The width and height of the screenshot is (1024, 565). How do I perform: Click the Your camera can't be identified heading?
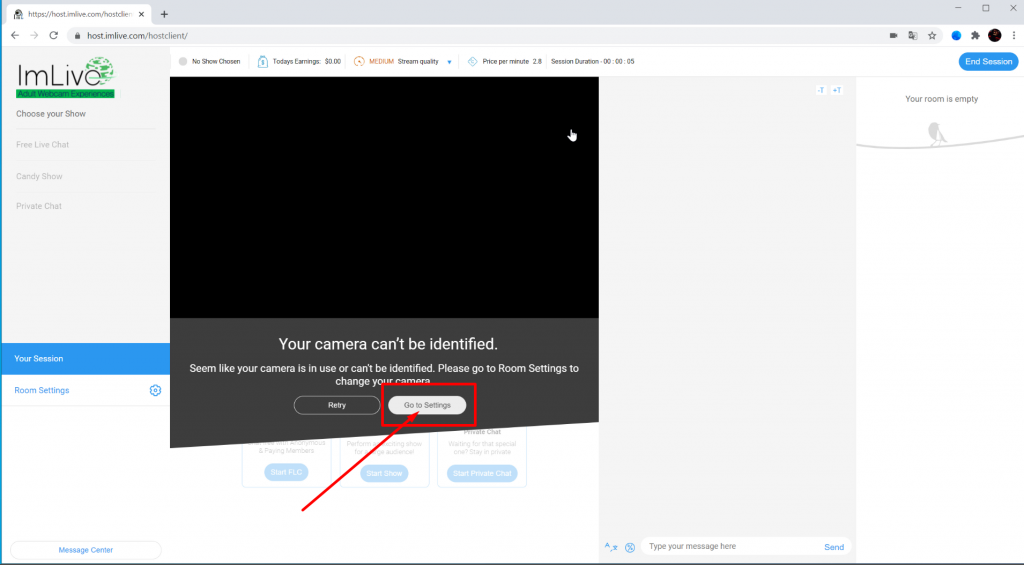[x=388, y=344]
